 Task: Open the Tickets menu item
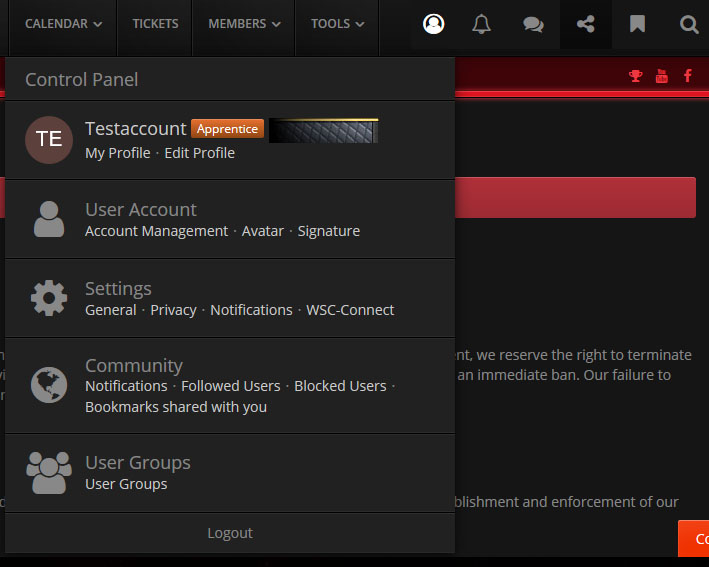click(155, 24)
